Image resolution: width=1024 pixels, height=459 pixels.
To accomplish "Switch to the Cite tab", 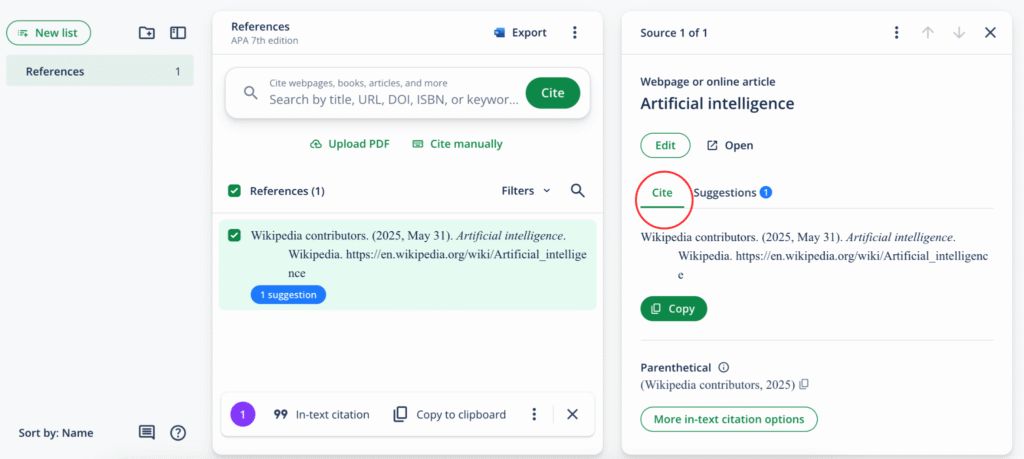I will [662, 193].
